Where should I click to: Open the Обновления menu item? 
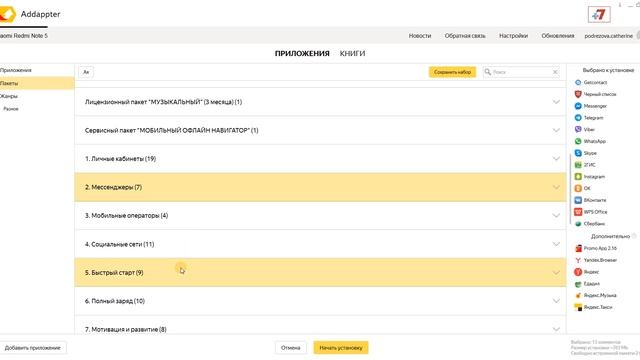[x=558, y=36]
